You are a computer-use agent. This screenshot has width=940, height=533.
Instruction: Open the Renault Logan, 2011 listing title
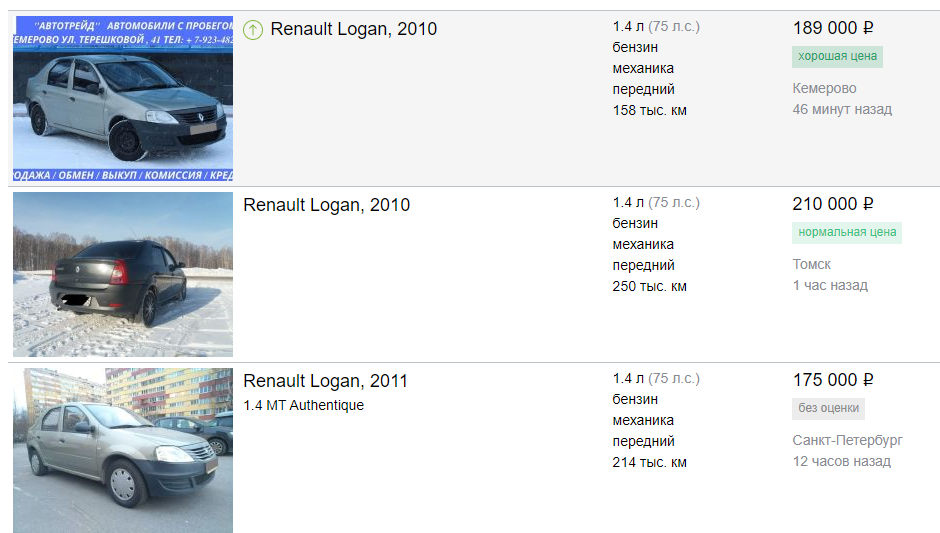click(325, 381)
